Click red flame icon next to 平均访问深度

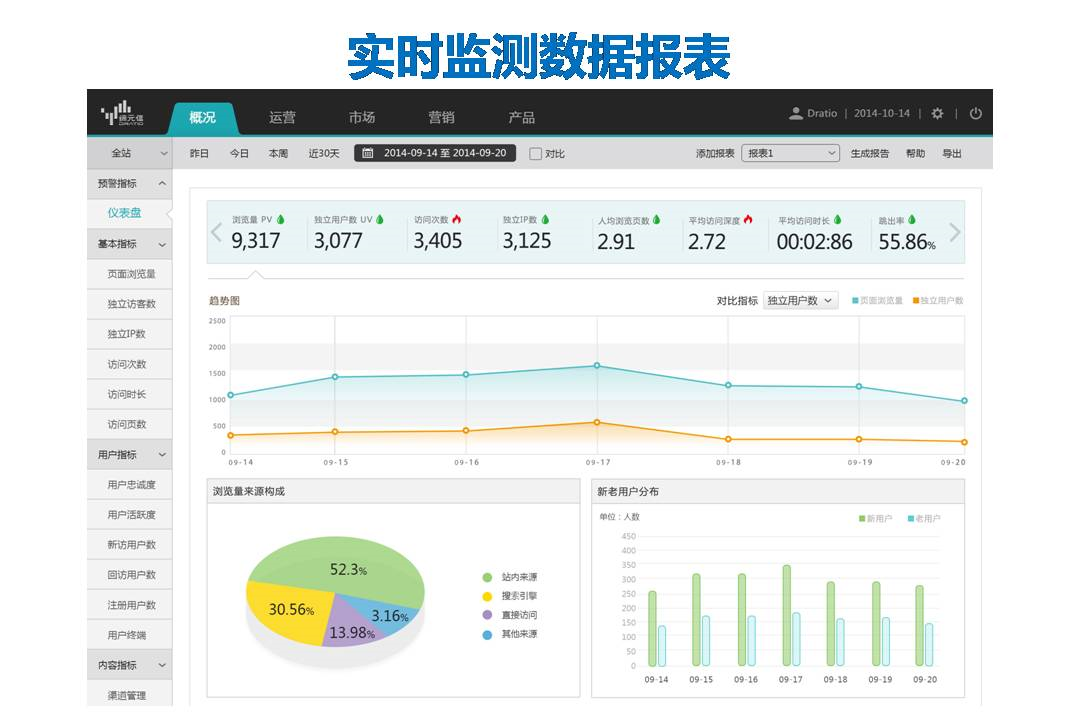(x=748, y=220)
